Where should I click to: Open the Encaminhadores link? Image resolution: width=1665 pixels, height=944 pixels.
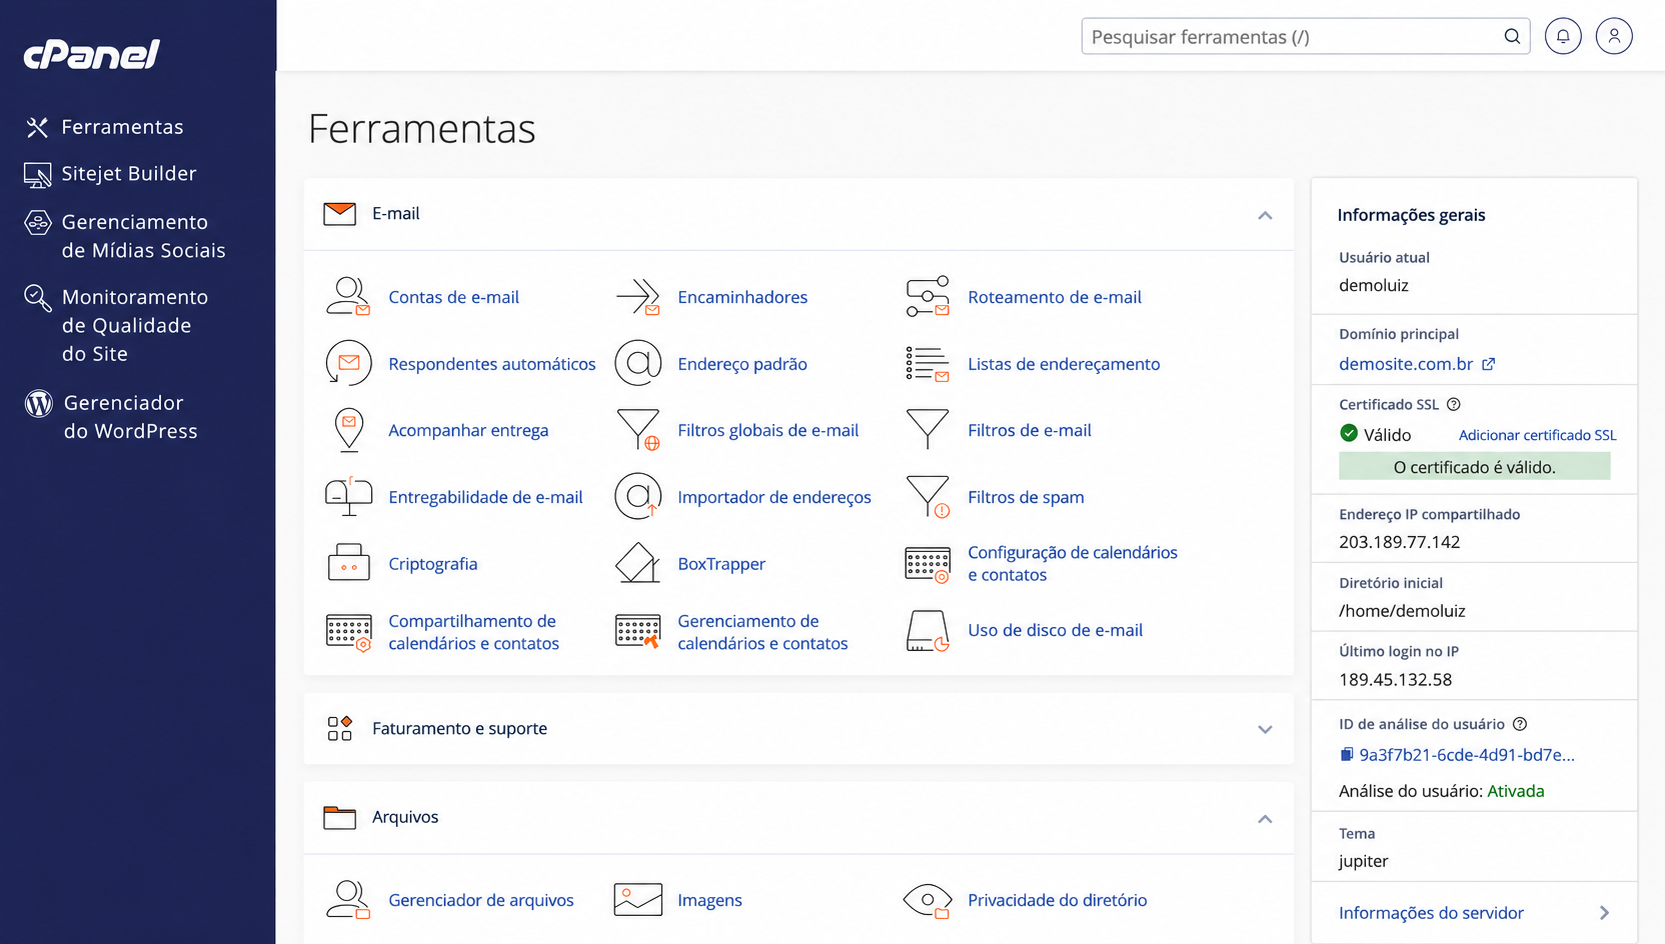pyautogui.click(x=742, y=297)
